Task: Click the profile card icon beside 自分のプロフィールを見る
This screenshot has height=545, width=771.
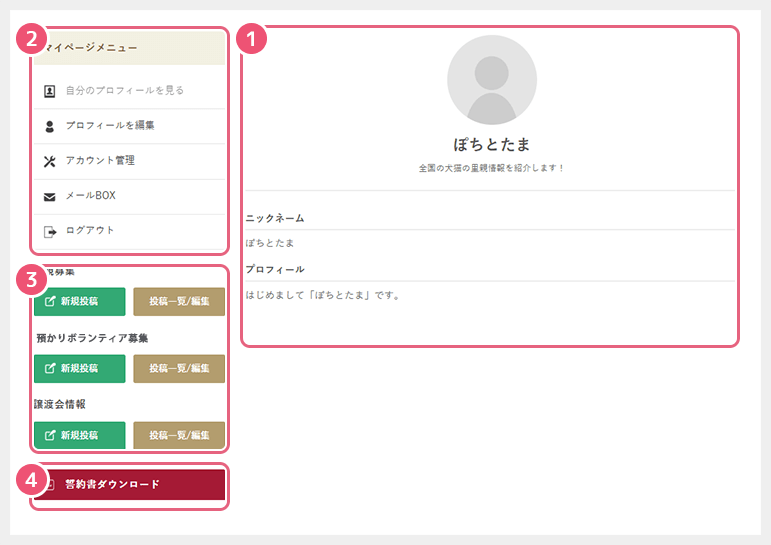Action: (x=50, y=91)
